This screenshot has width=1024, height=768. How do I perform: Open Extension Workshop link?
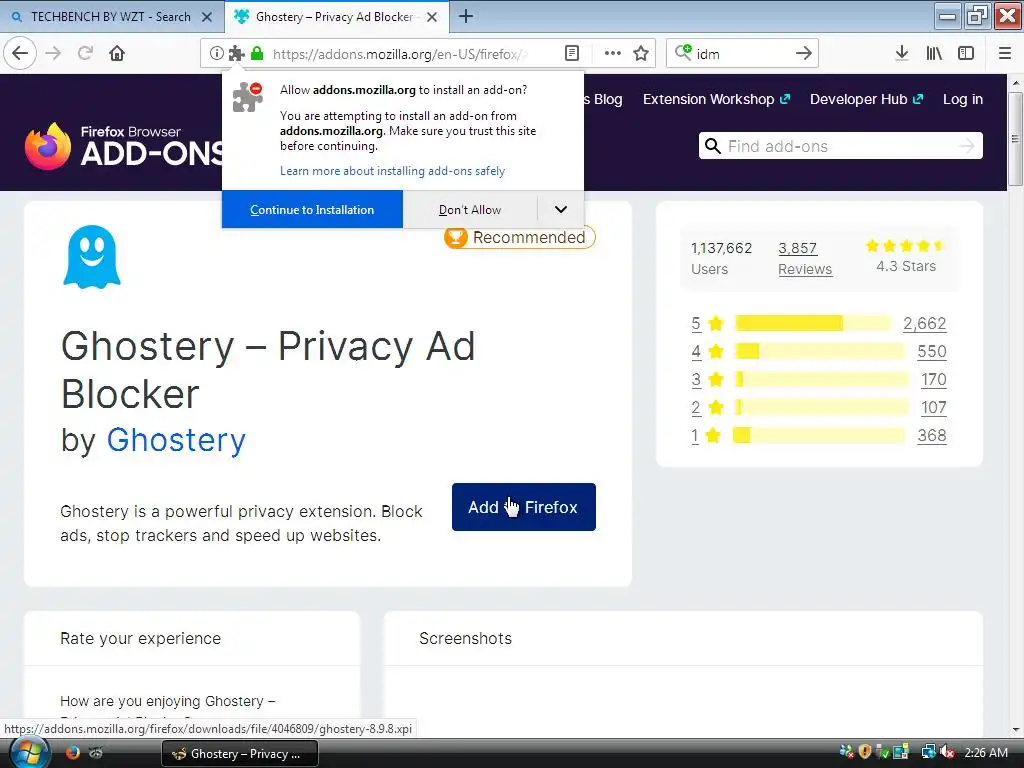click(716, 99)
